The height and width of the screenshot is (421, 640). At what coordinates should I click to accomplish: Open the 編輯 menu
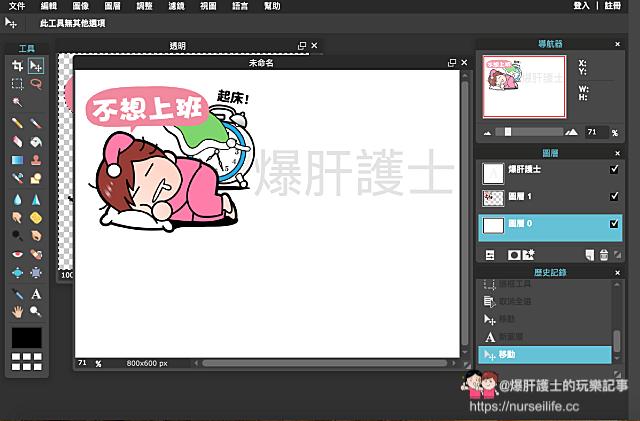[49, 6]
